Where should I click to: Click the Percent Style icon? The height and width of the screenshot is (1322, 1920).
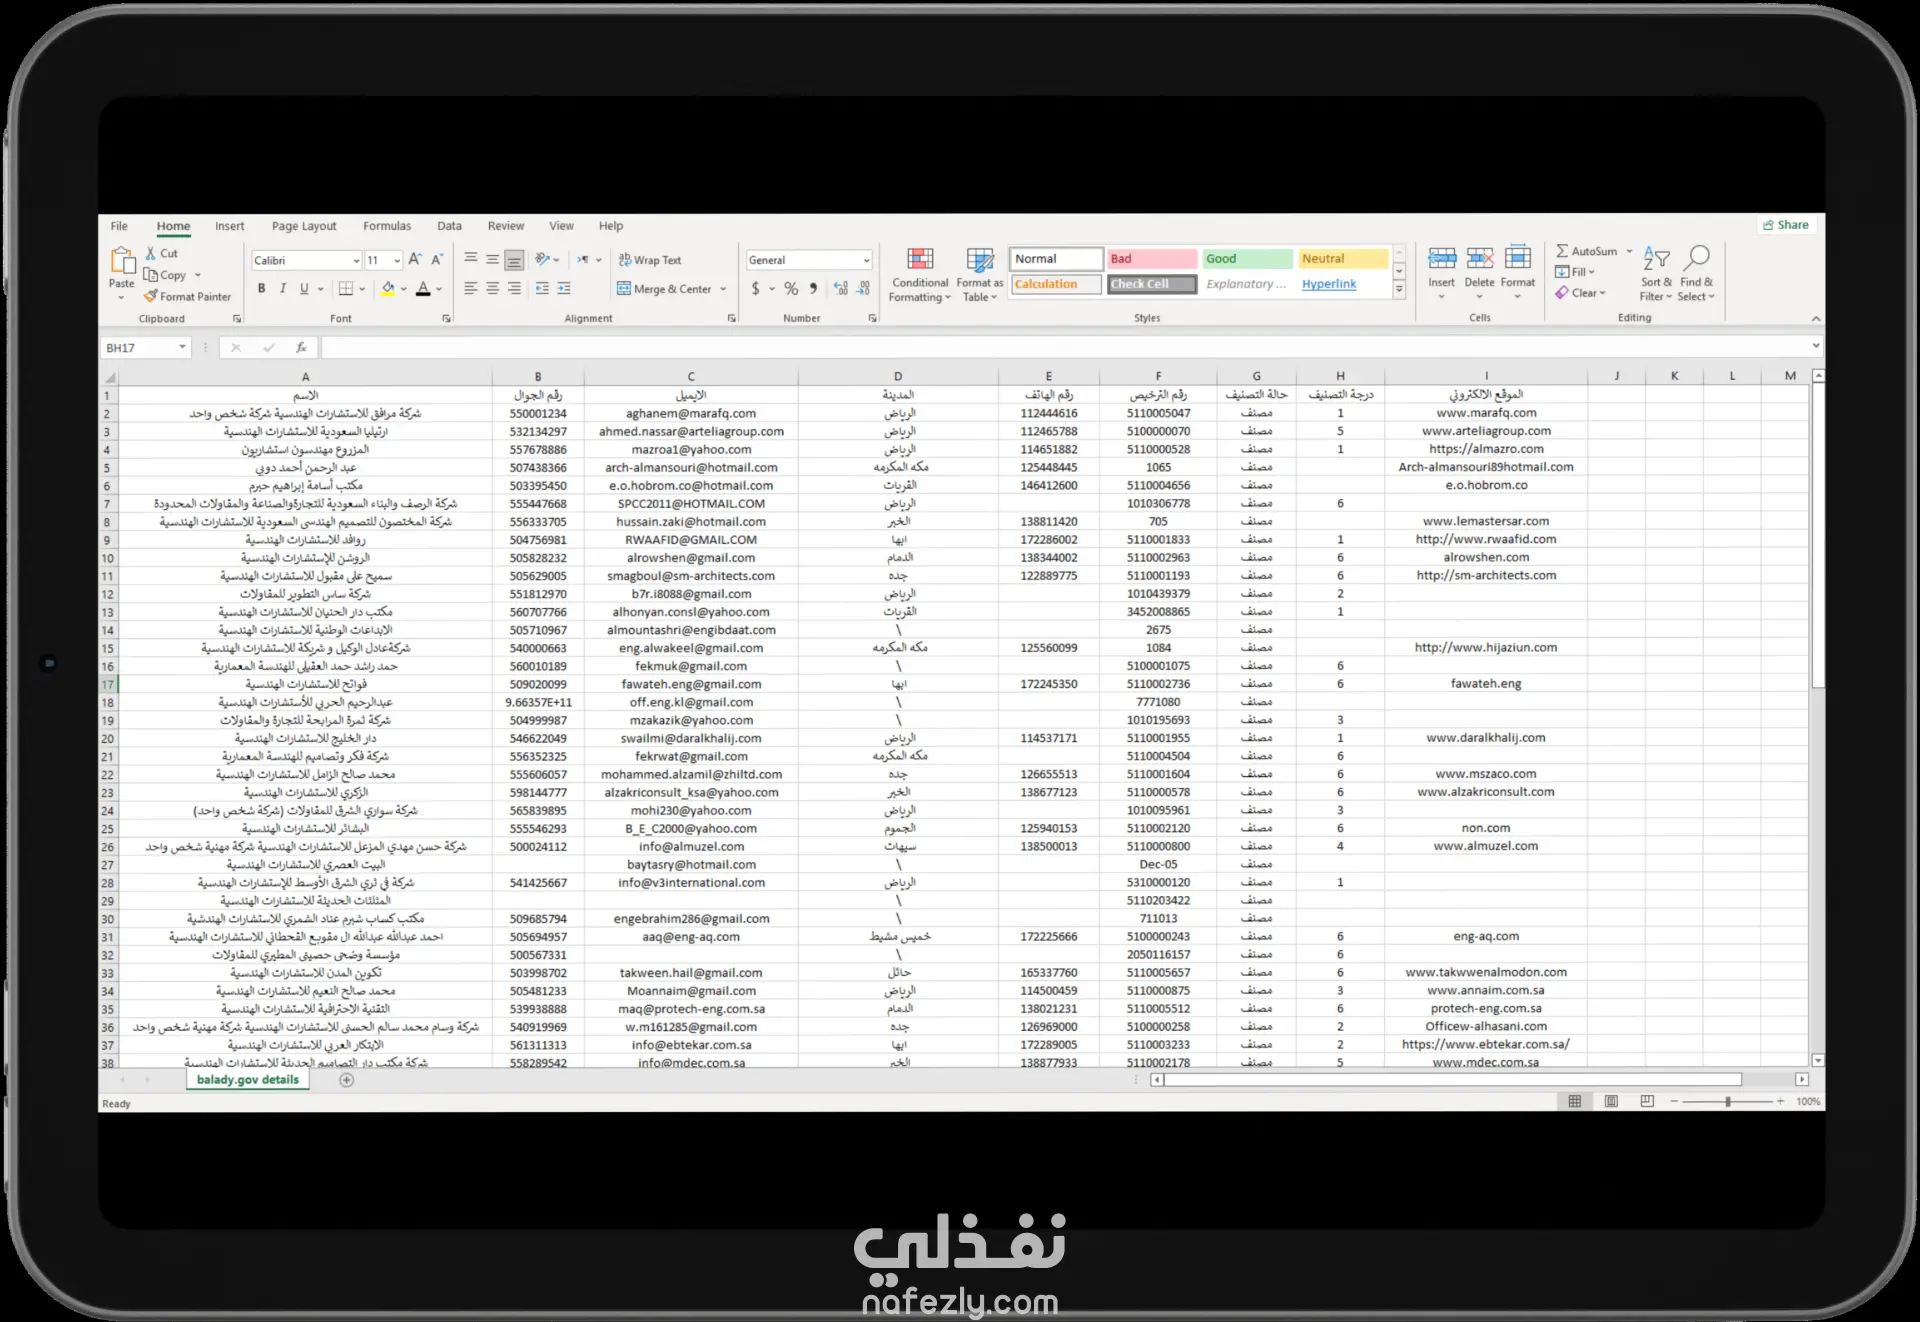[x=791, y=289]
